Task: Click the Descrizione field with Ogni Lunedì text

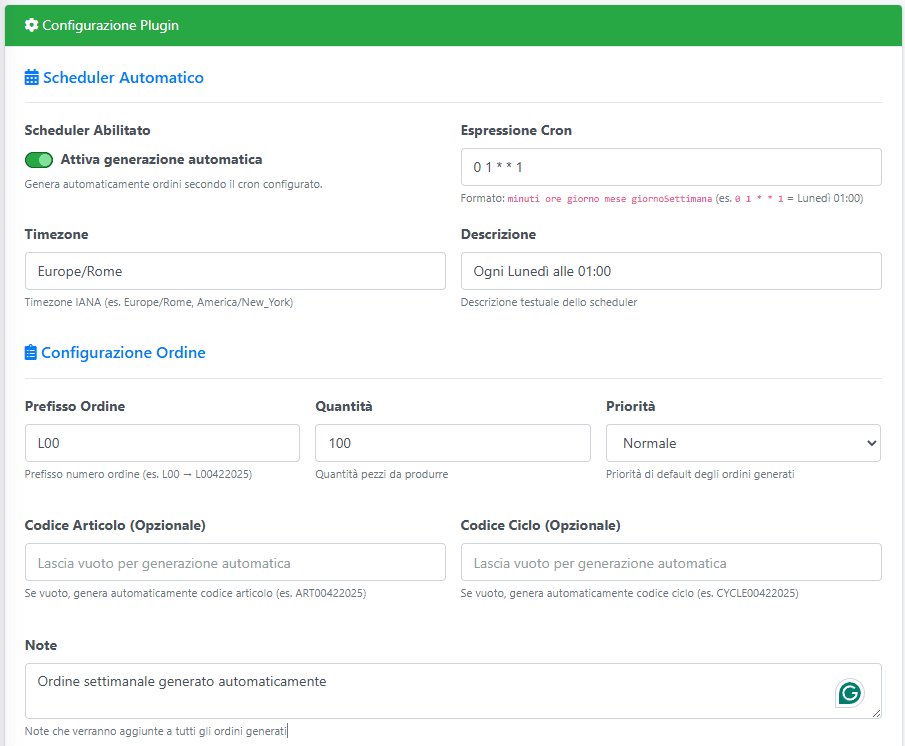Action: [670, 270]
